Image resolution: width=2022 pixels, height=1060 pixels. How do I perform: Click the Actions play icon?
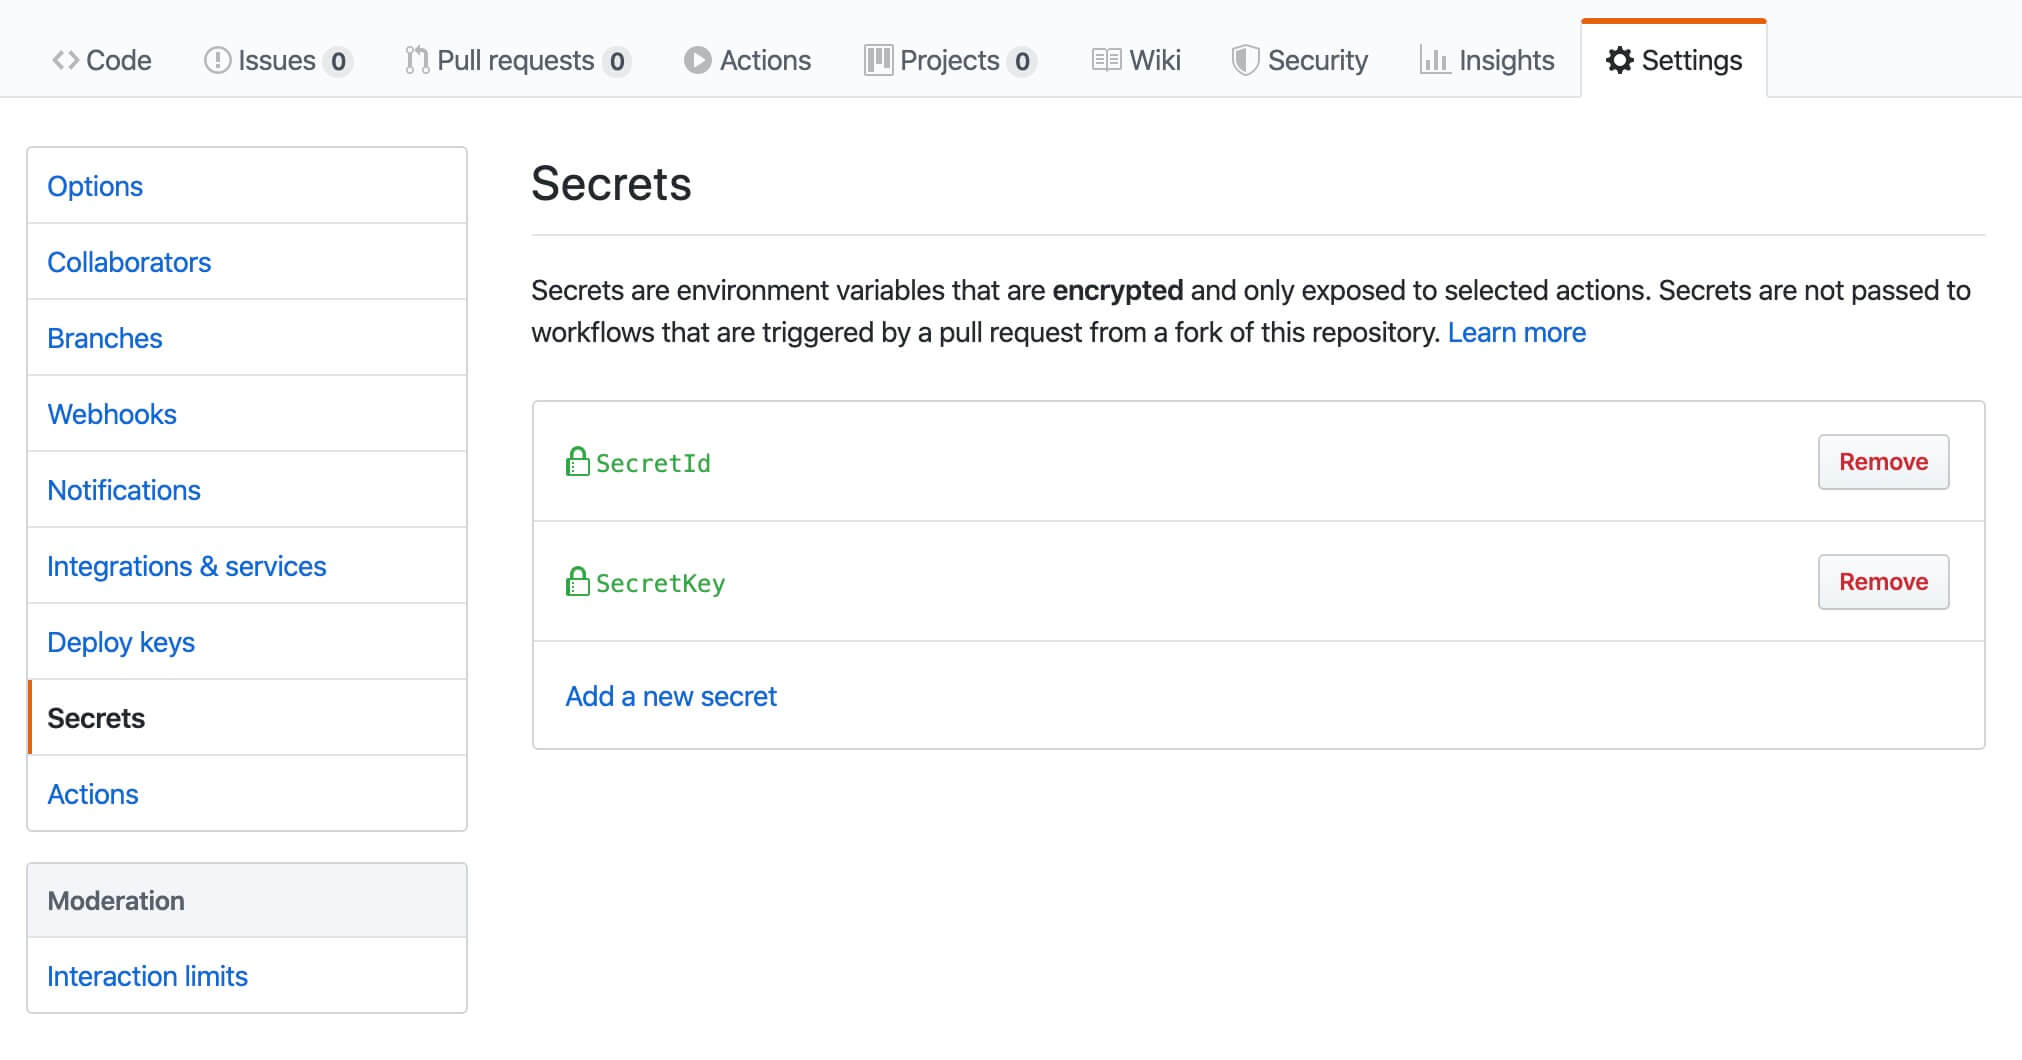pos(697,61)
